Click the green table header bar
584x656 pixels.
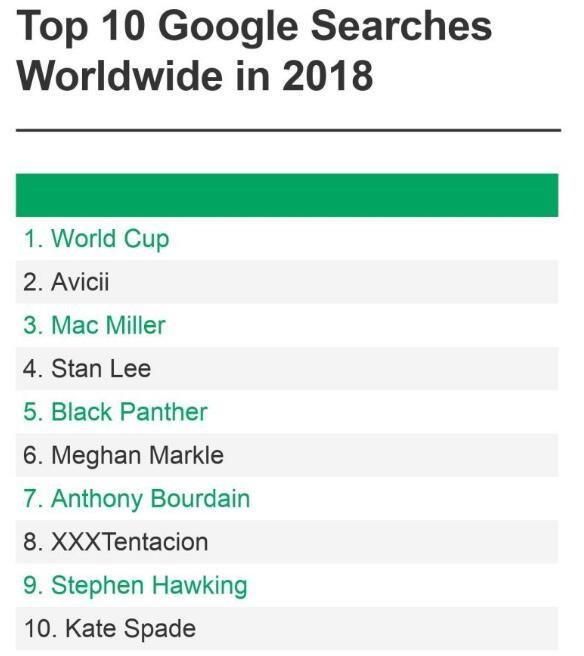[287, 195]
